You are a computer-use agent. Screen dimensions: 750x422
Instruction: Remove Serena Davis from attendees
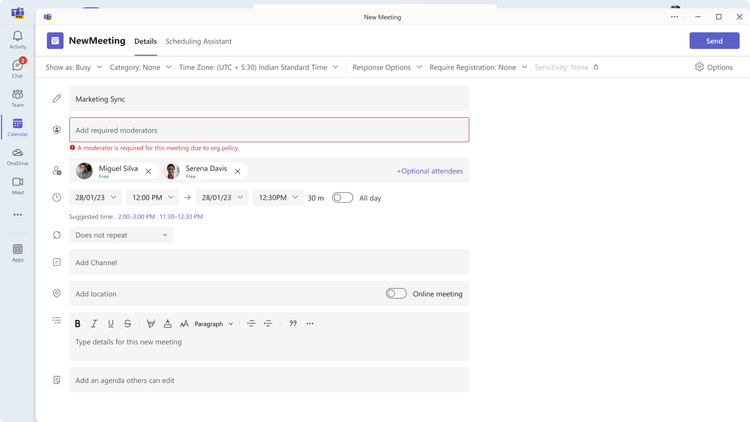[237, 171]
